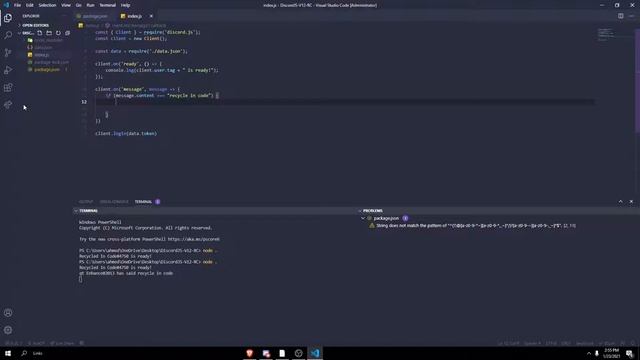The image size is (640, 360).
Task: Click the taskbar search icon
Action: (x=24, y=353)
